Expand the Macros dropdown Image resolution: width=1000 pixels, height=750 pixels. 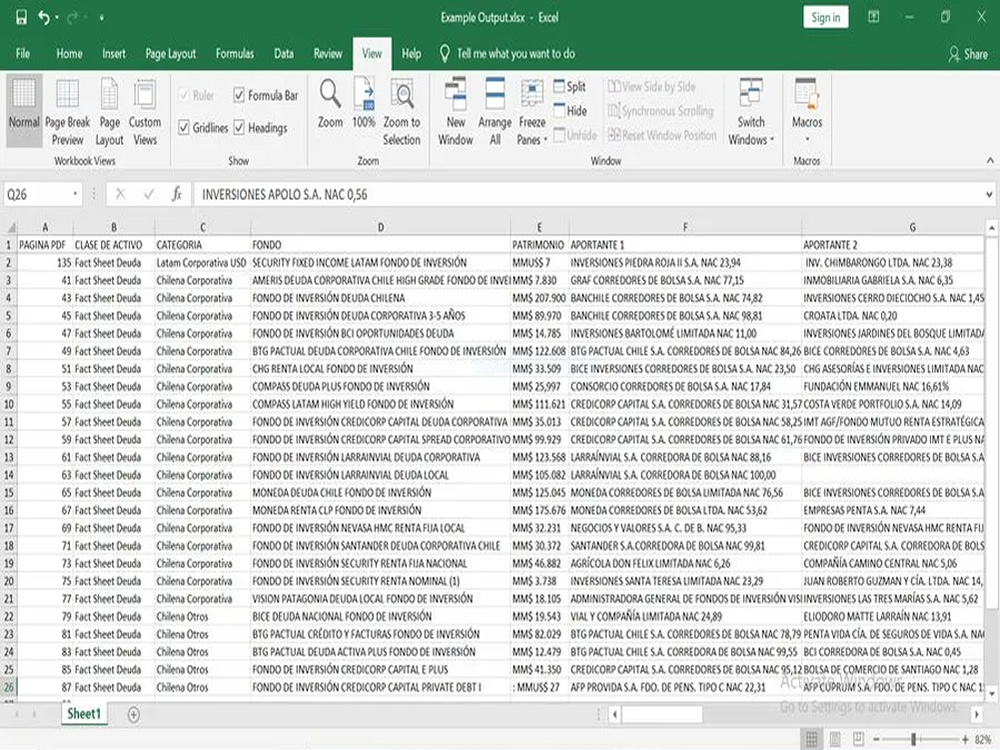[x=807, y=139]
